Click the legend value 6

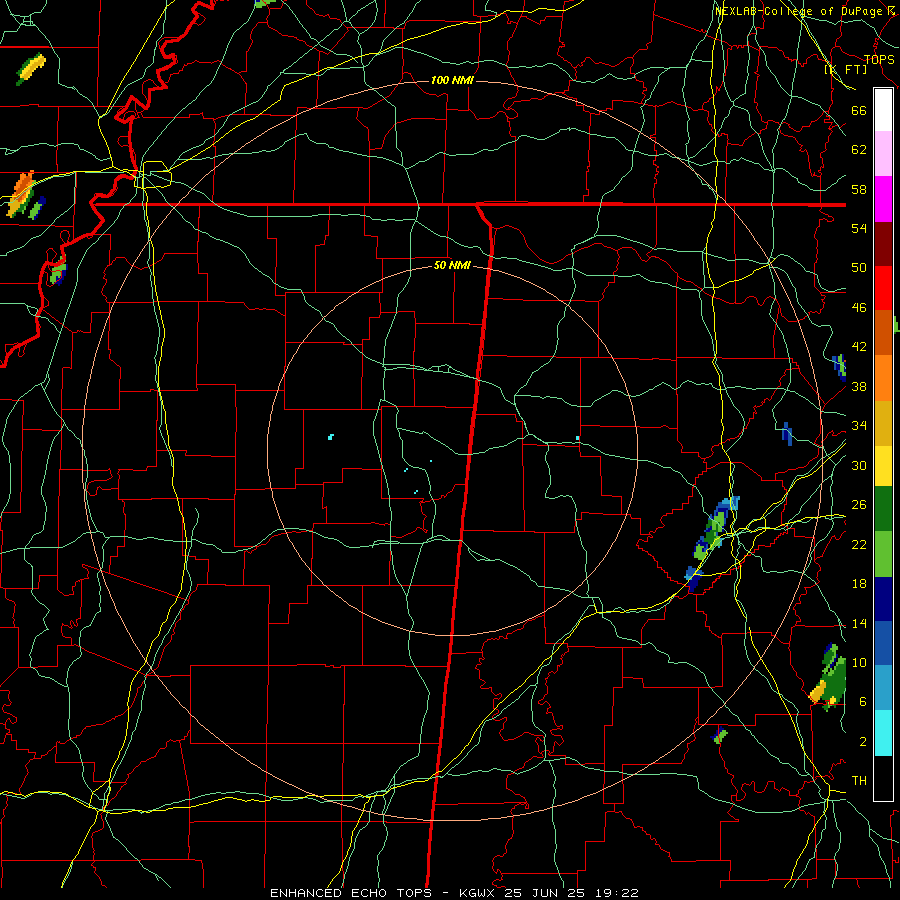pos(863,702)
